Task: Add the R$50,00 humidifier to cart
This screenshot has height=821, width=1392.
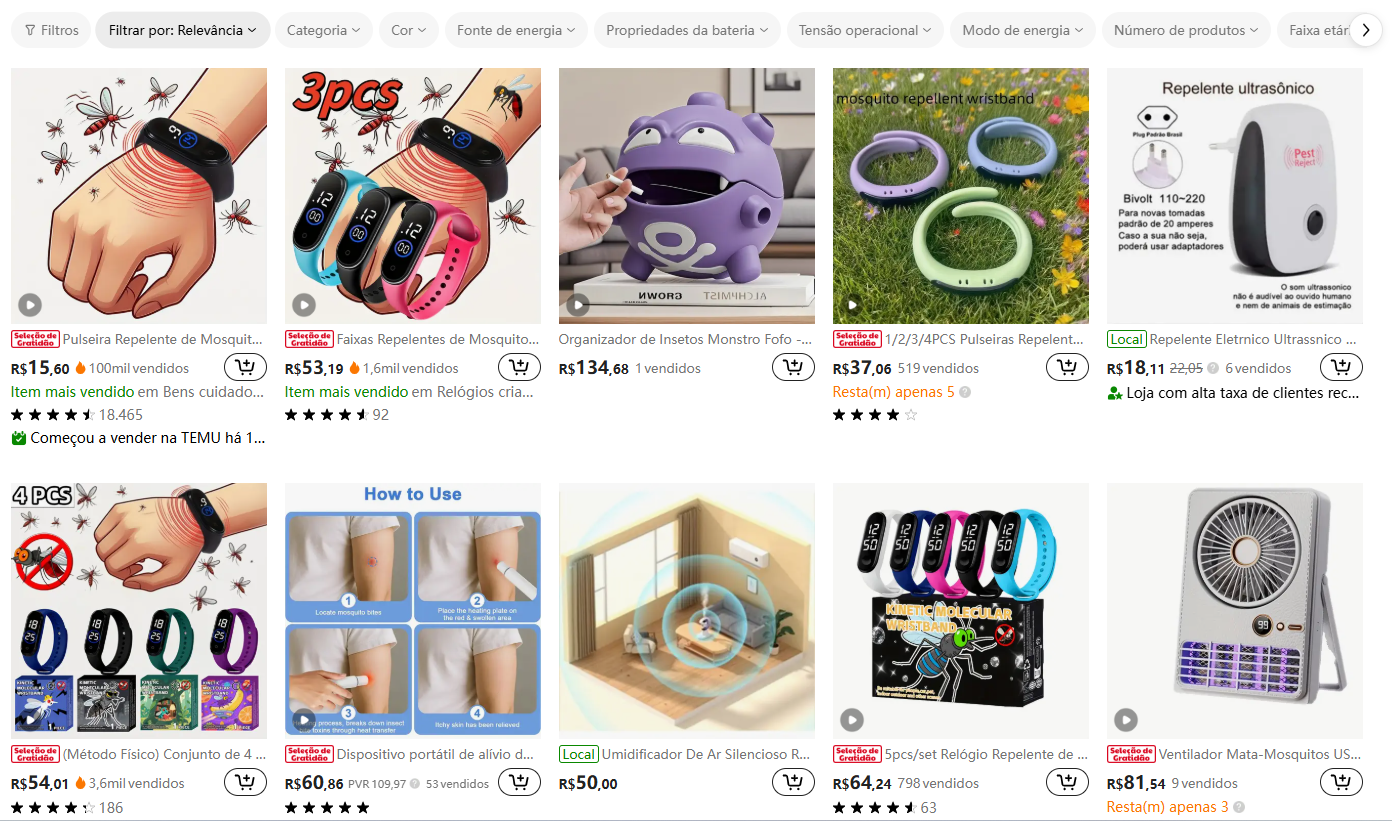Action: tap(793, 782)
